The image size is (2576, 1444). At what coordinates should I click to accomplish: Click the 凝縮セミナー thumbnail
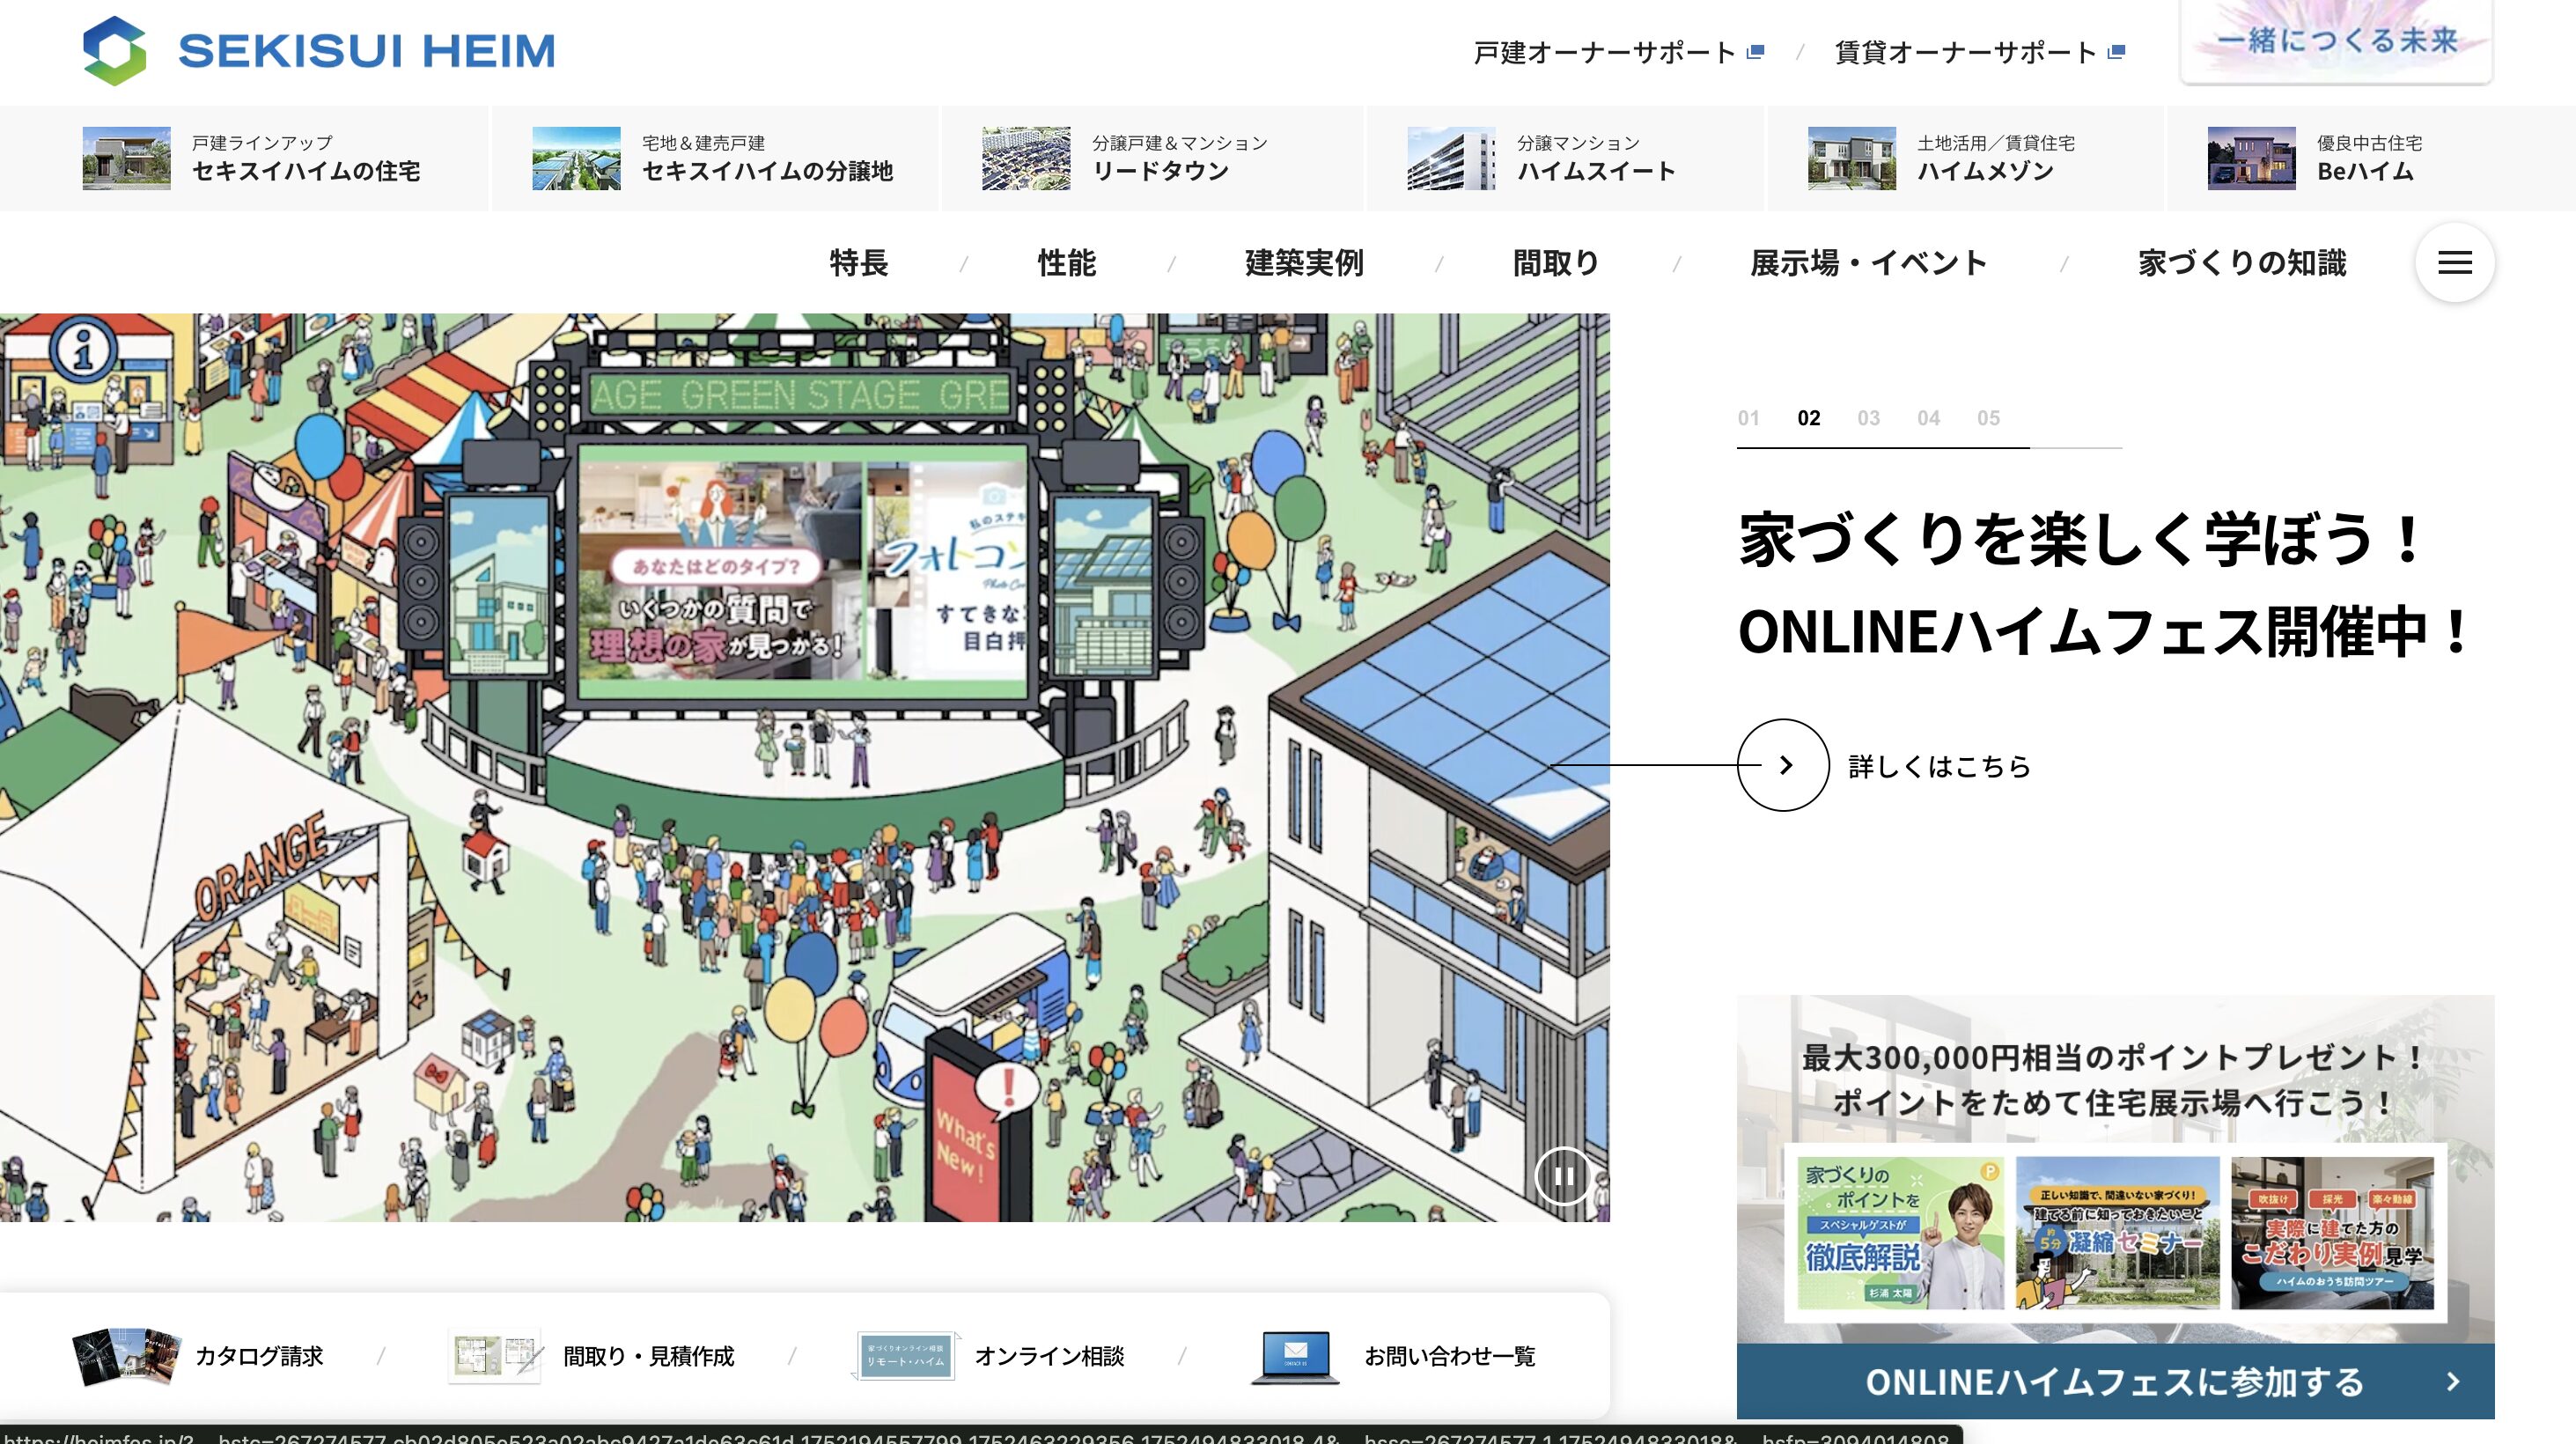2117,1233
